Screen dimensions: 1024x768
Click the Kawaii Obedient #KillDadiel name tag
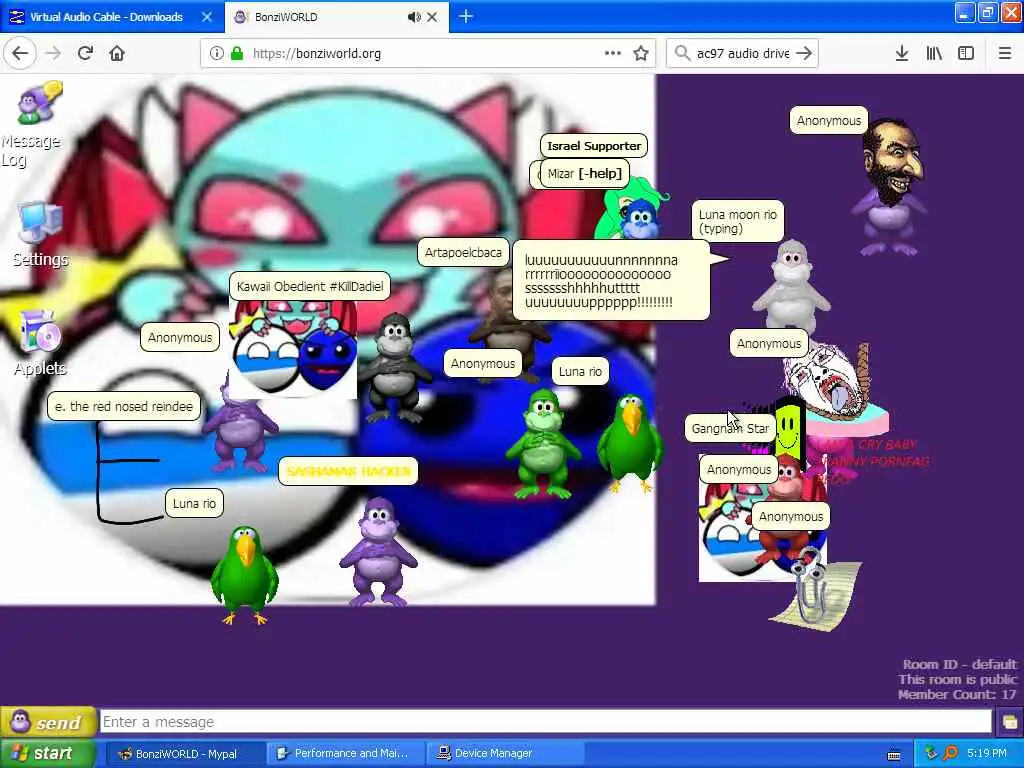[310, 286]
